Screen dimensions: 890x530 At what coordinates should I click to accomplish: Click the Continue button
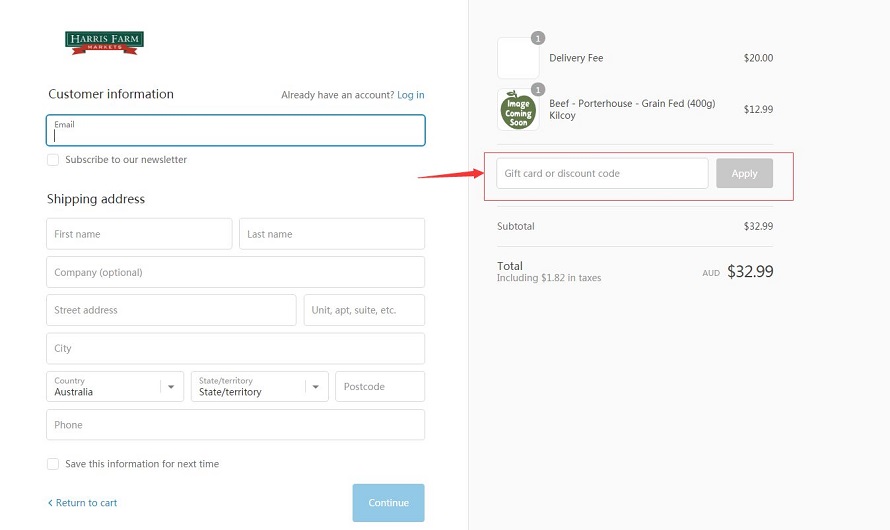(388, 503)
